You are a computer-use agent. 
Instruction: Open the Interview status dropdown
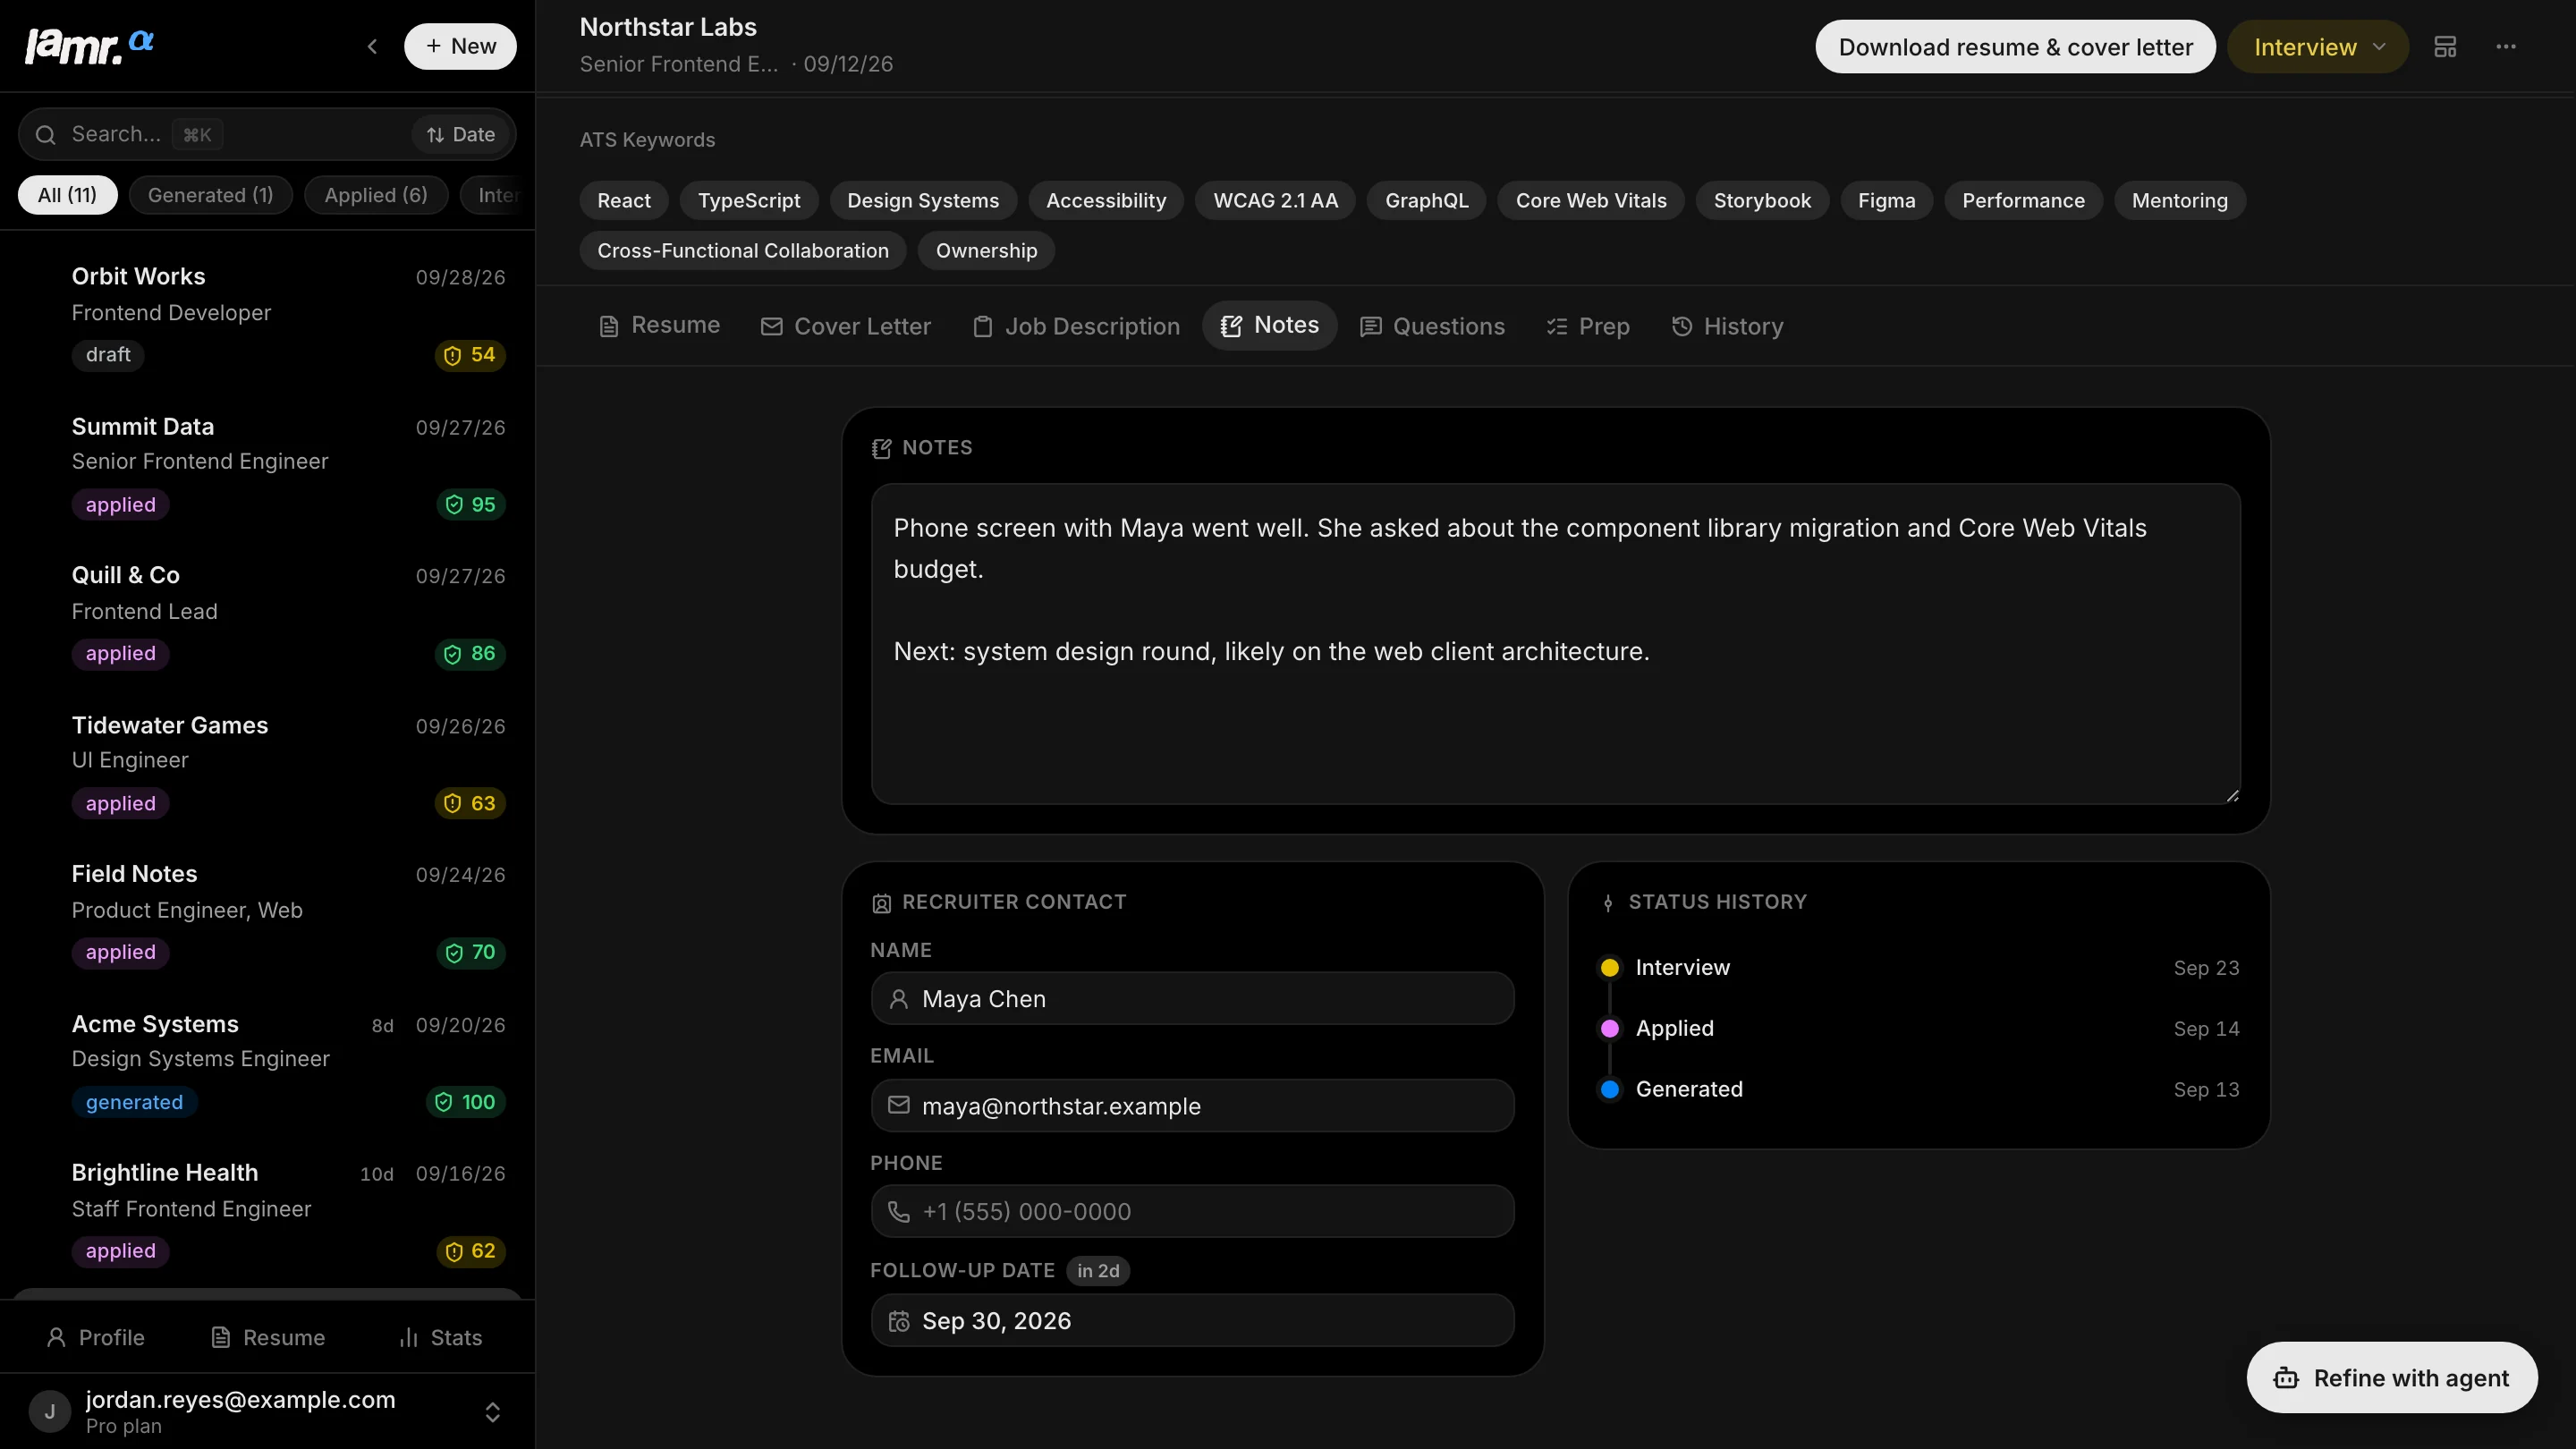click(2318, 47)
